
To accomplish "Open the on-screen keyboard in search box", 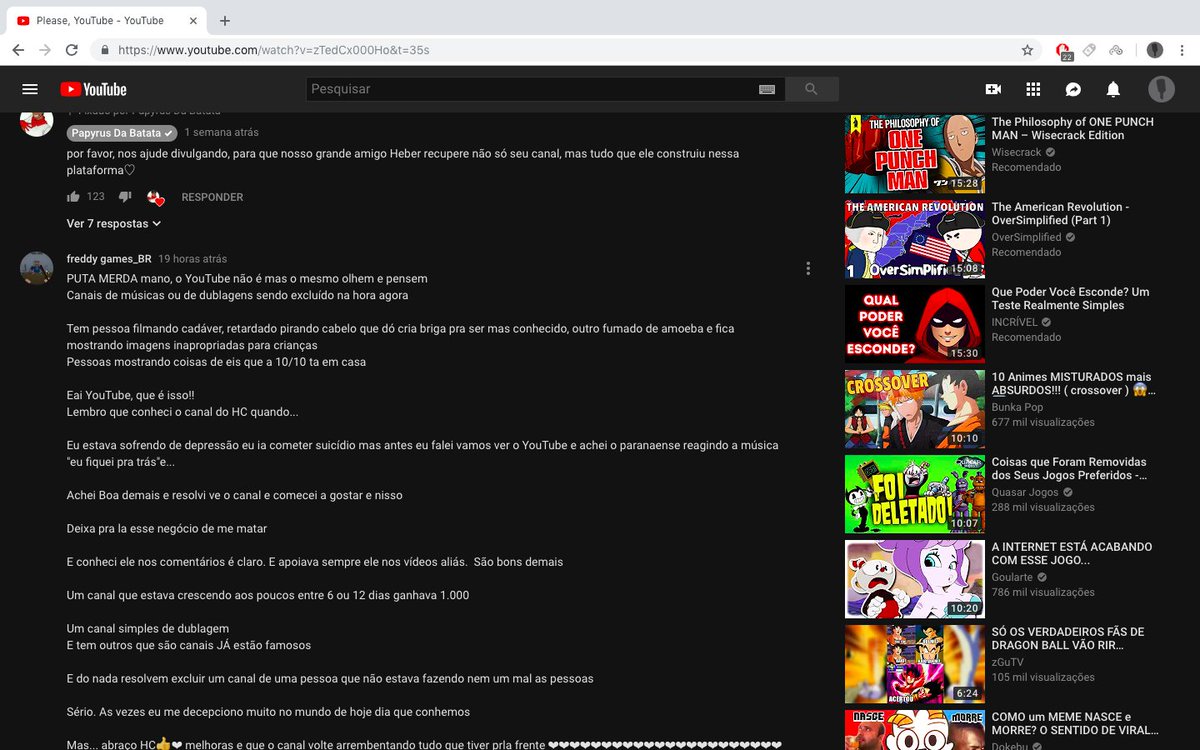I will 767,89.
